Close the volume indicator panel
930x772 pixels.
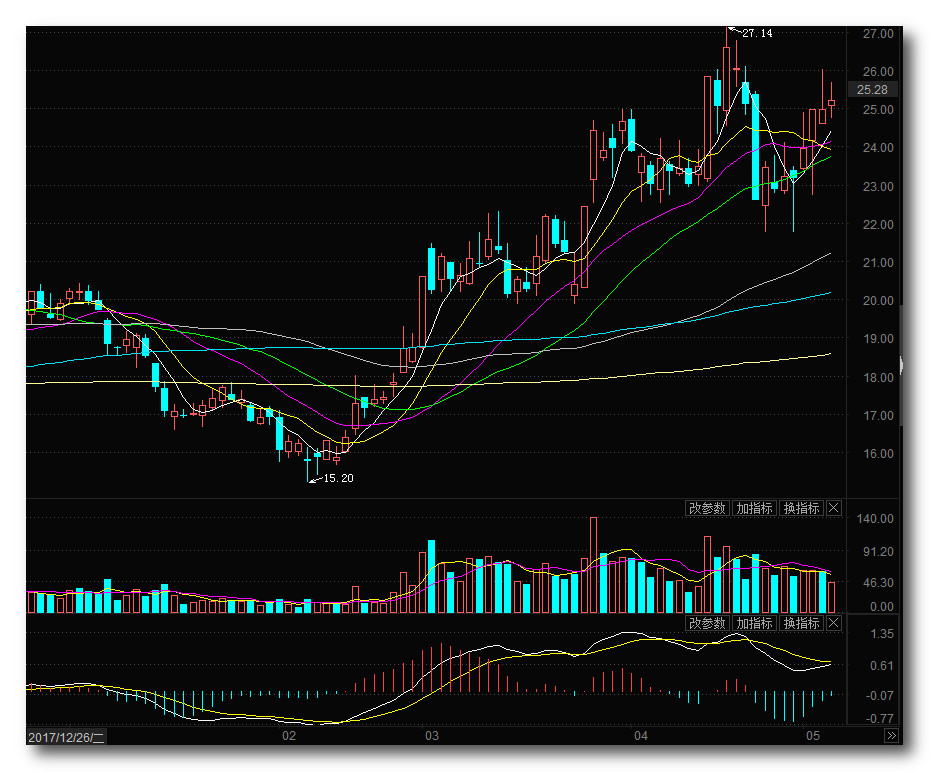tap(835, 508)
